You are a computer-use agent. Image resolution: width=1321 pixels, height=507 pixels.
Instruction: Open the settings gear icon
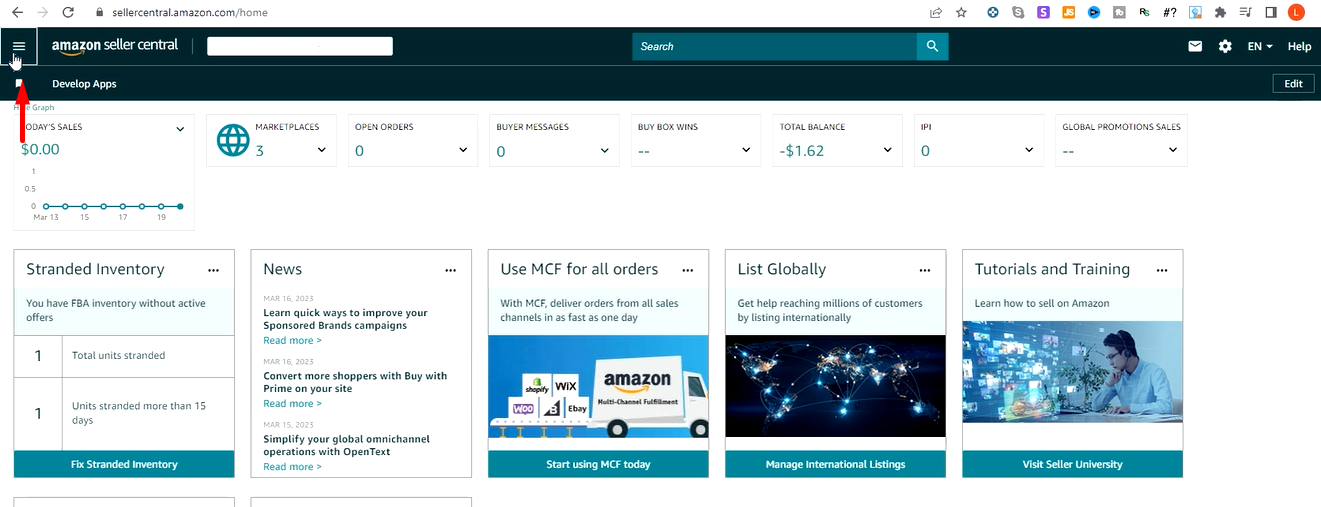pos(1225,46)
